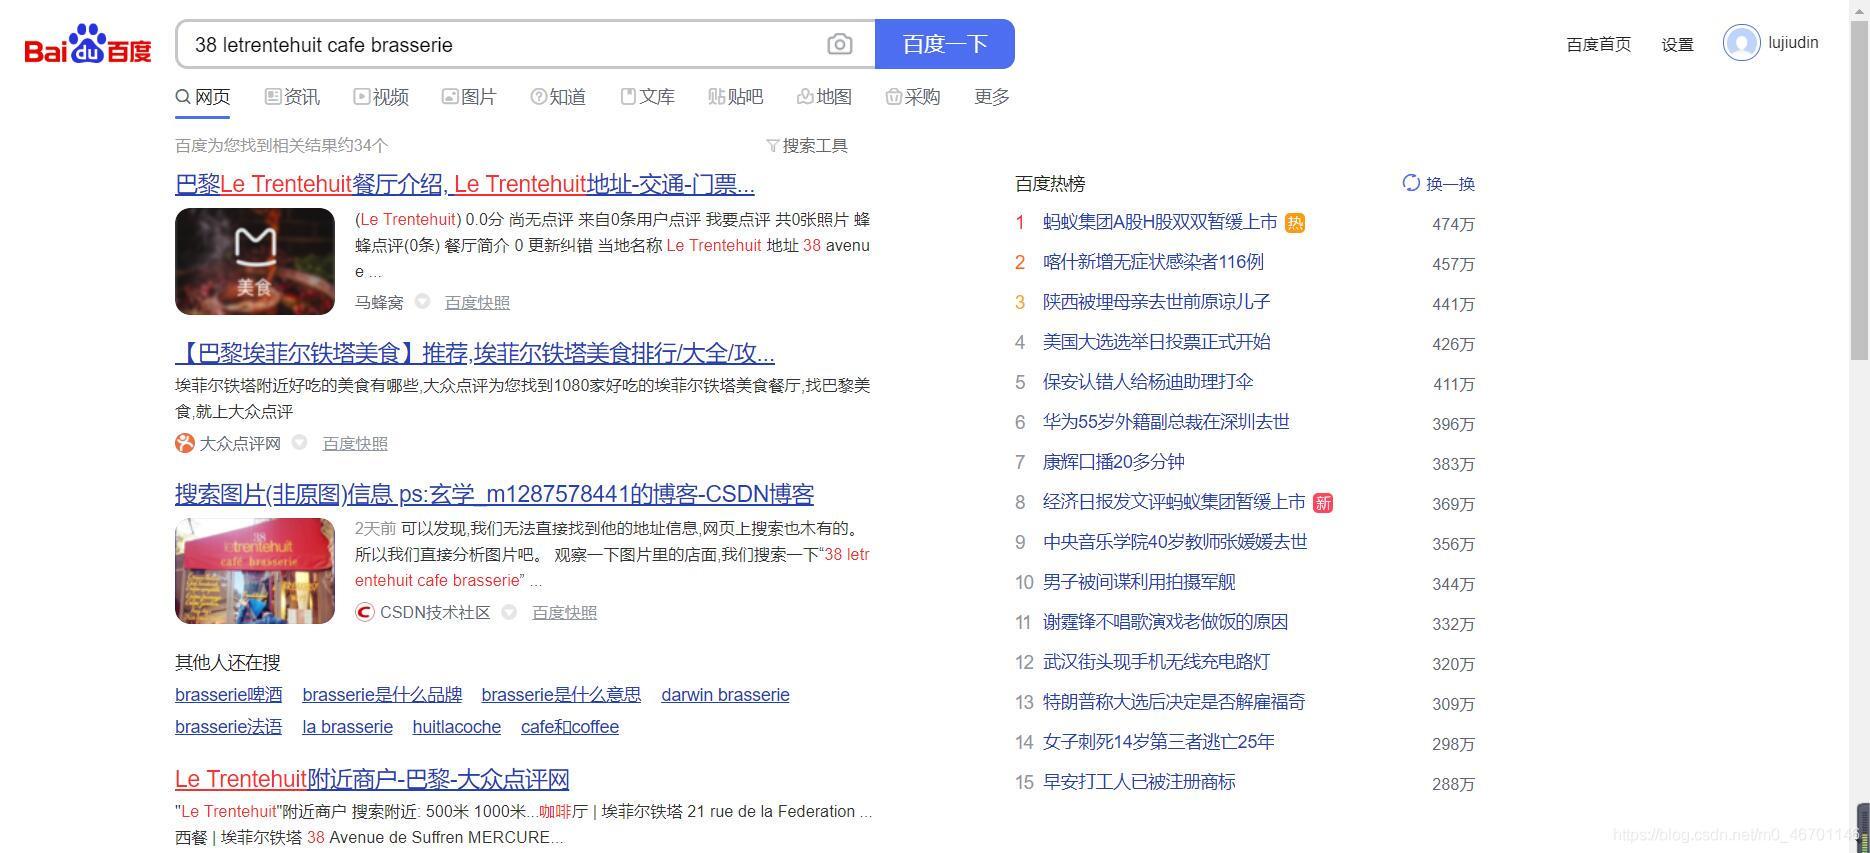Screen dimensions: 1870x853
Task: Search related term brasserie是什么品牌
Action: tap(382, 695)
